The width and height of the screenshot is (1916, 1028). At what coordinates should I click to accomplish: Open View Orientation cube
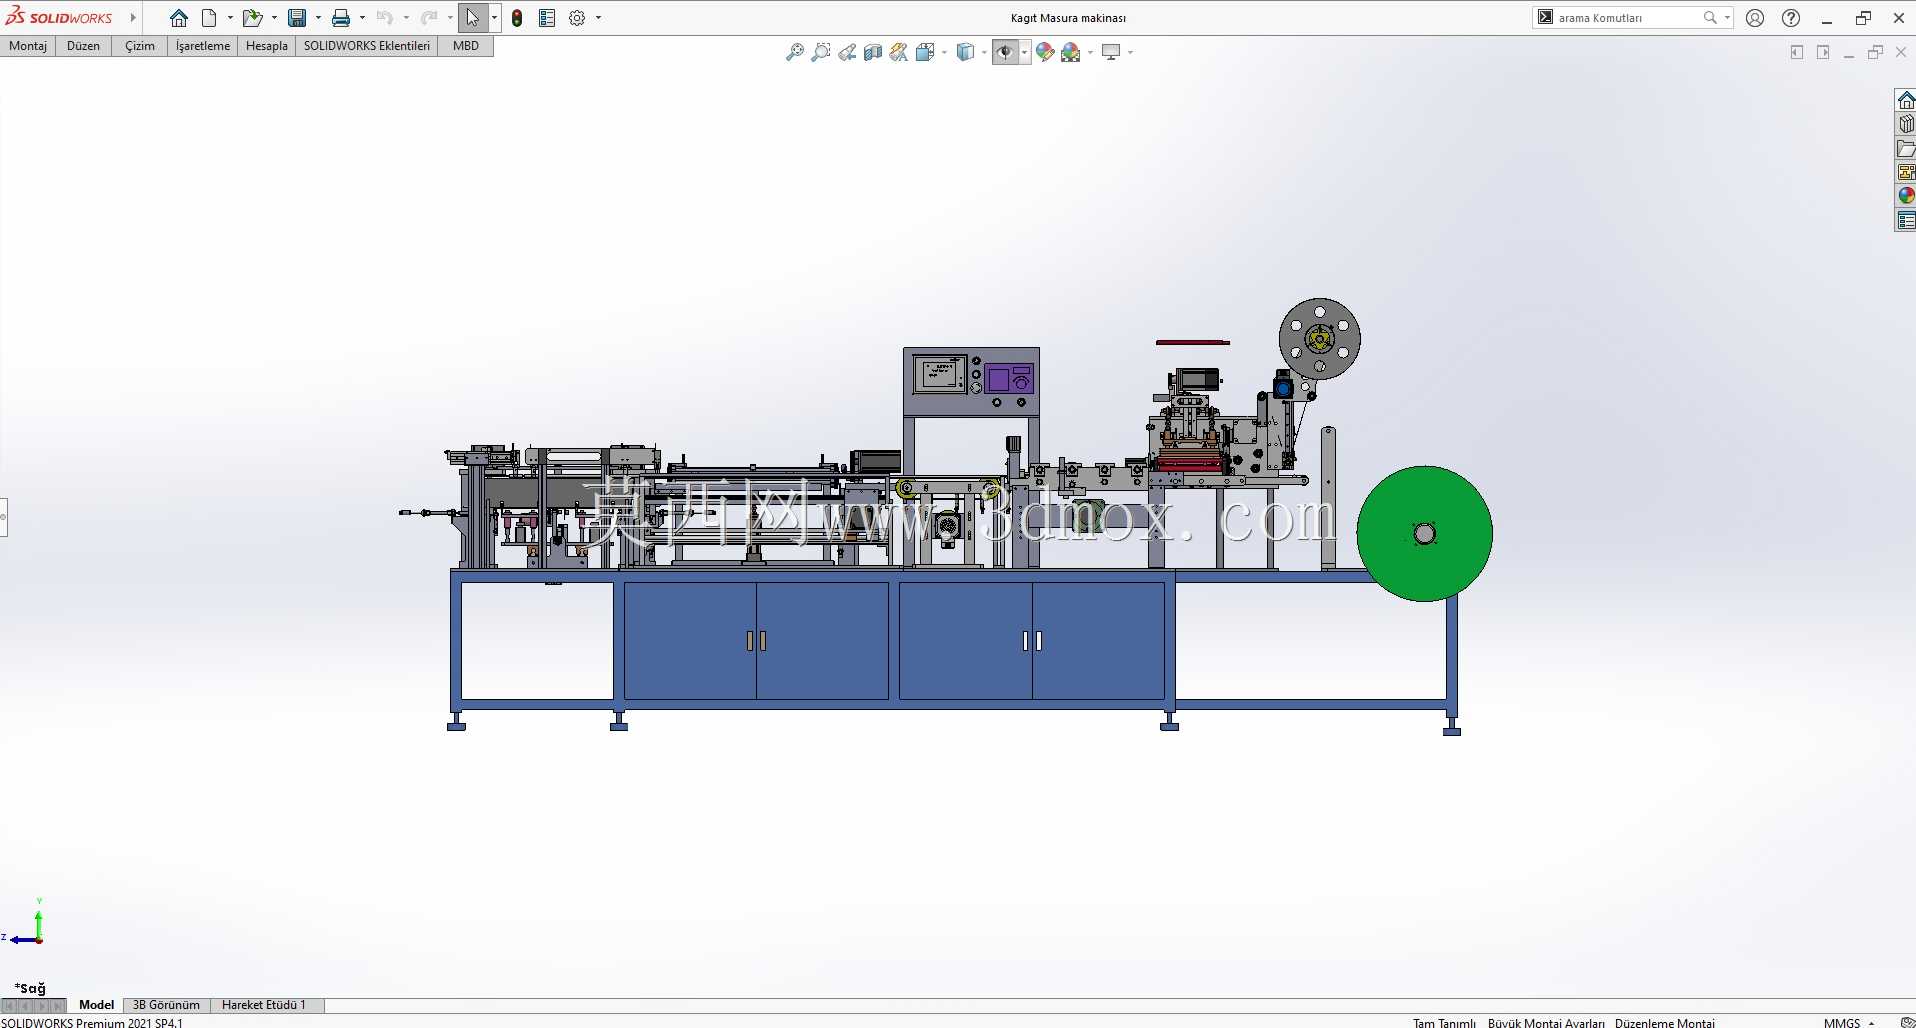point(925,52)
